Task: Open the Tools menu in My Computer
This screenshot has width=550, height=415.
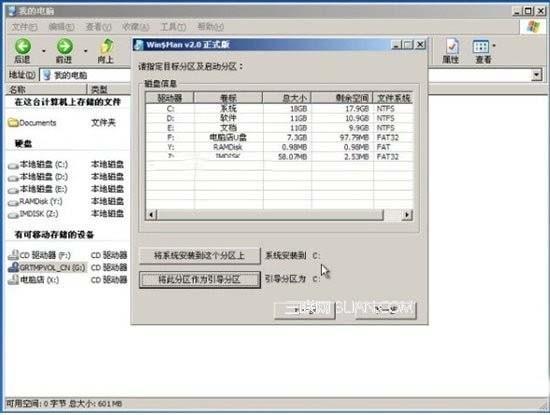Action: [173, 27]
